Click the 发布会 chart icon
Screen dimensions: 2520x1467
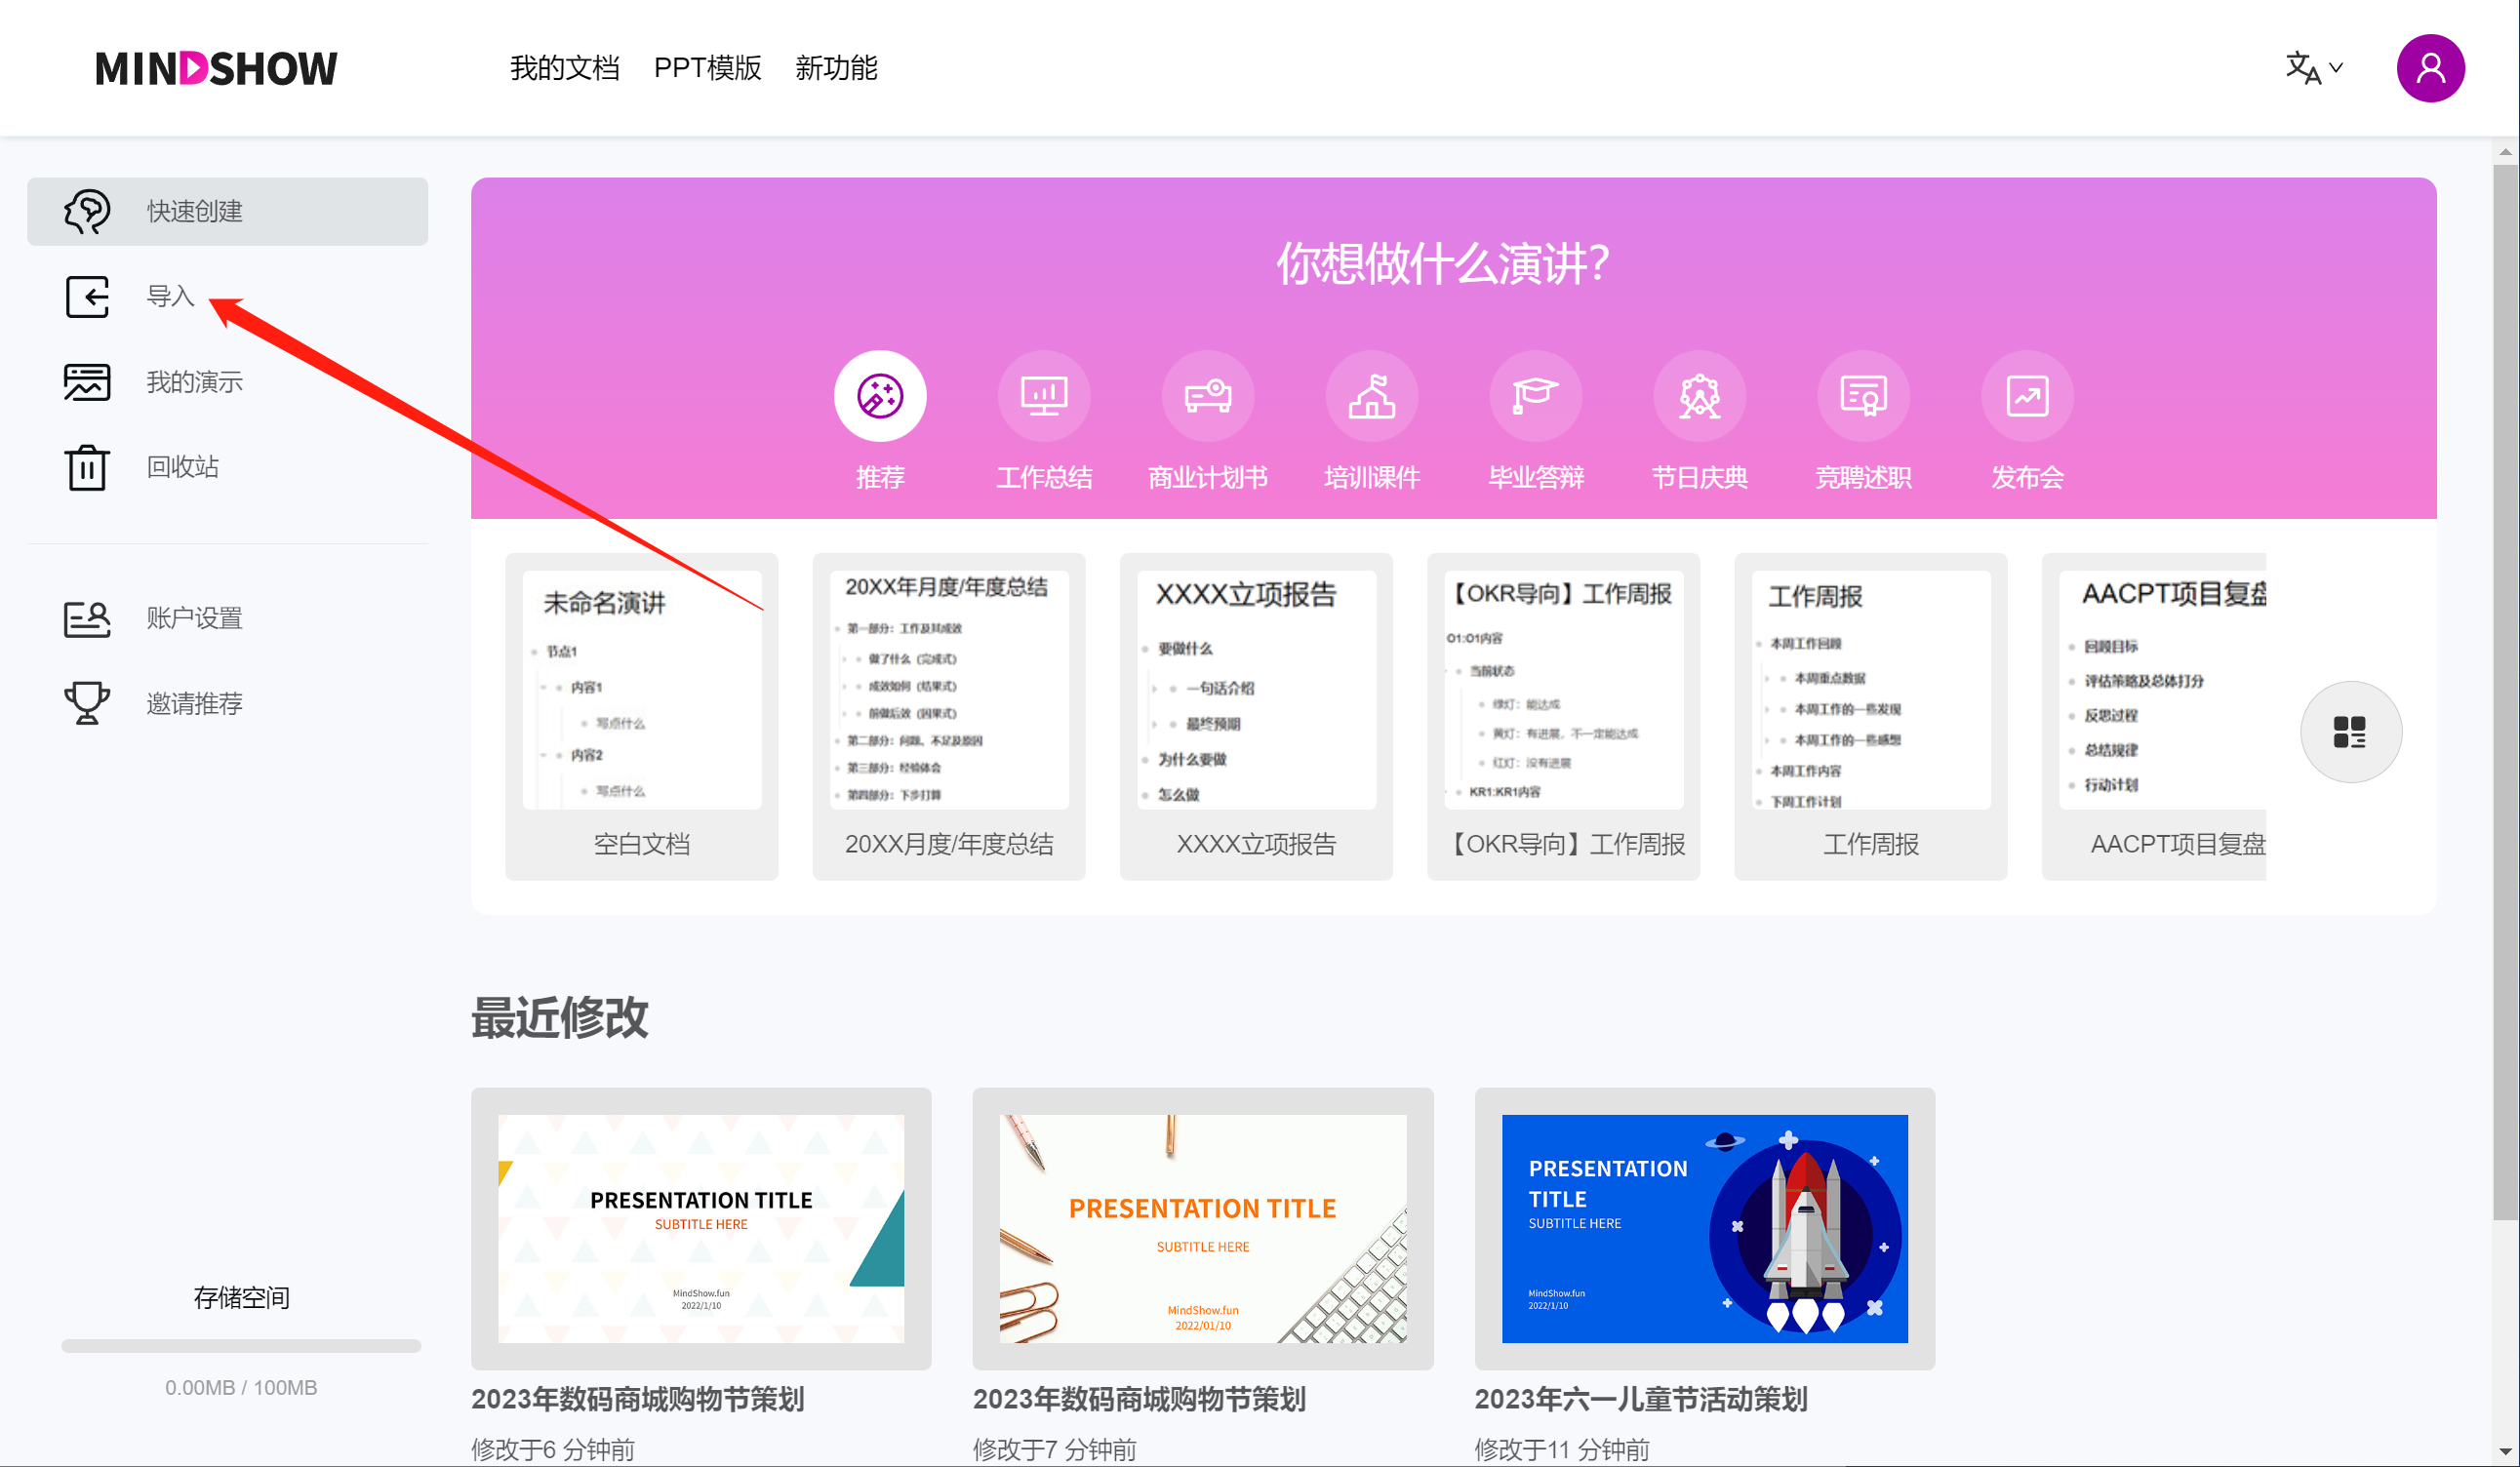pos(2027,396)
